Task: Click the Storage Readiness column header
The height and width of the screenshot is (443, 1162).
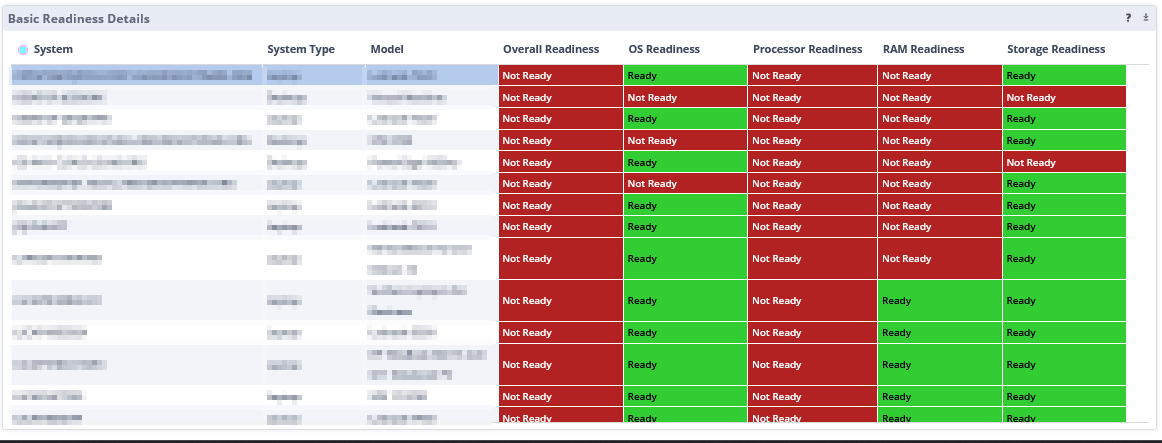Action: (1056, 49)
